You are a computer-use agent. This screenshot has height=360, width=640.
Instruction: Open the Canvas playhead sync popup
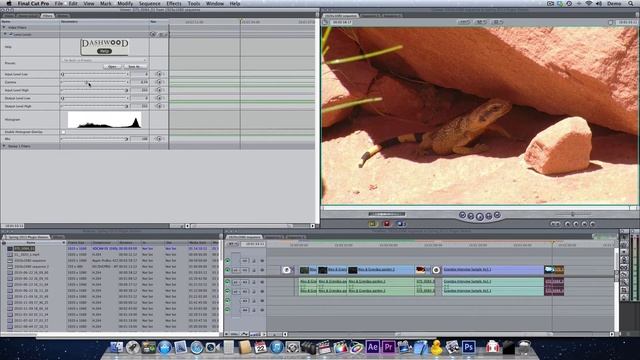[481, 22]
